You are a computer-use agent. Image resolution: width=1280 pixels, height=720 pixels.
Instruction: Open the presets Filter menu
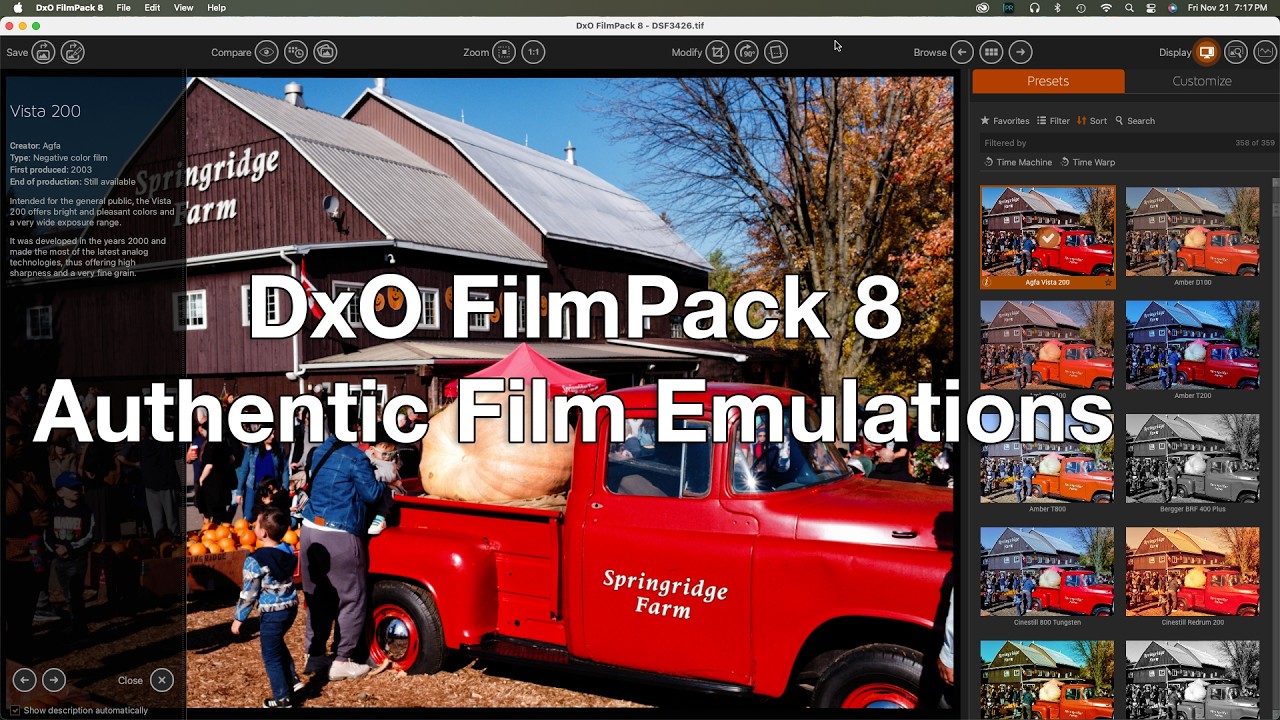(x=1053, y=121)
